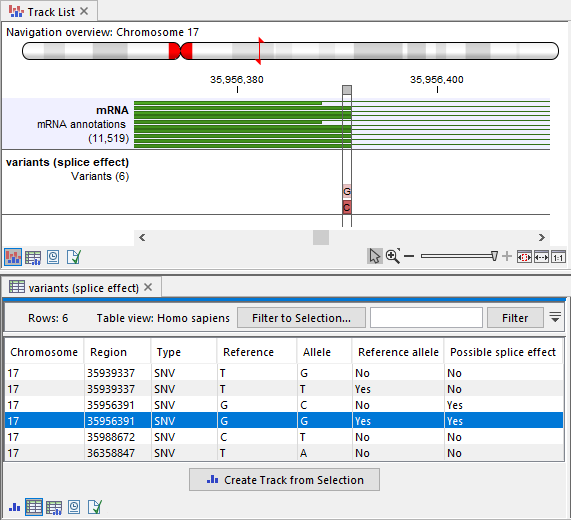Click the red centromere on chromosome ideogram
The image size is (571, 520).
pos(180,51)
